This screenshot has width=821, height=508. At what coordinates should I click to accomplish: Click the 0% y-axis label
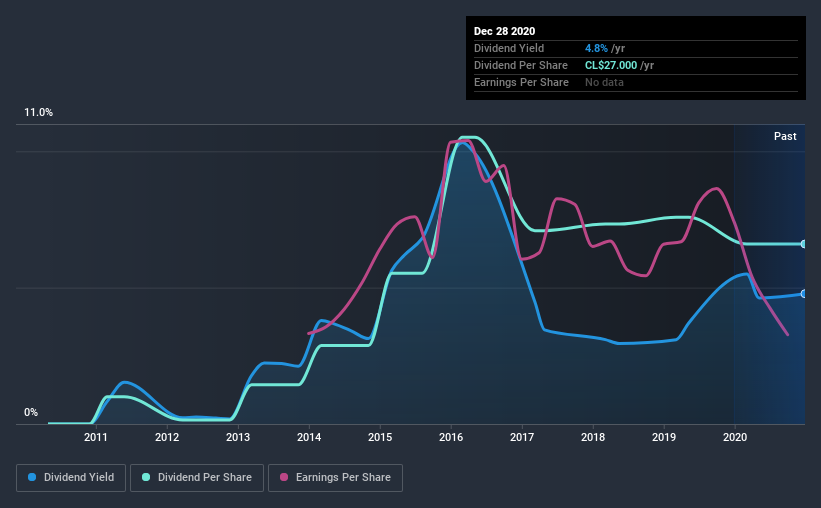31,413
